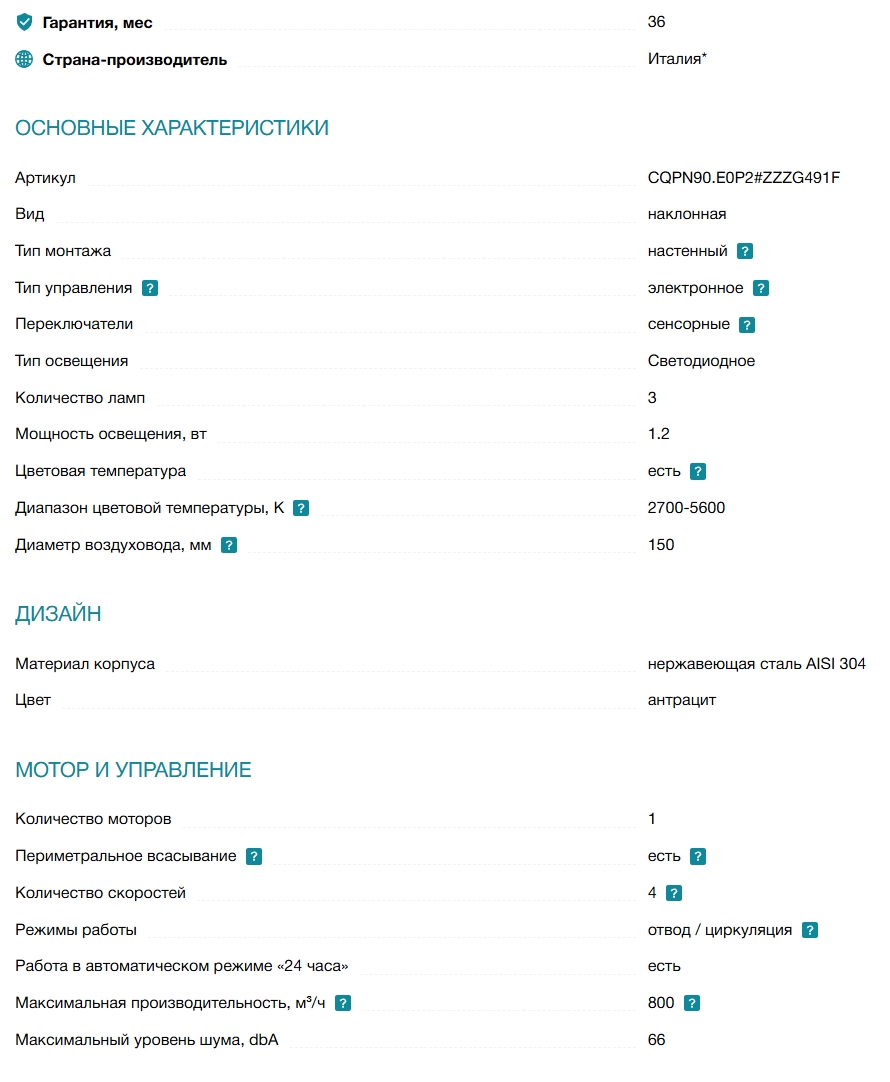This screenshot has width=890, height=1082.
Task: Click the МОТОР И УПРАВЛЕНИЕ heading
Action: coord(133,770)
